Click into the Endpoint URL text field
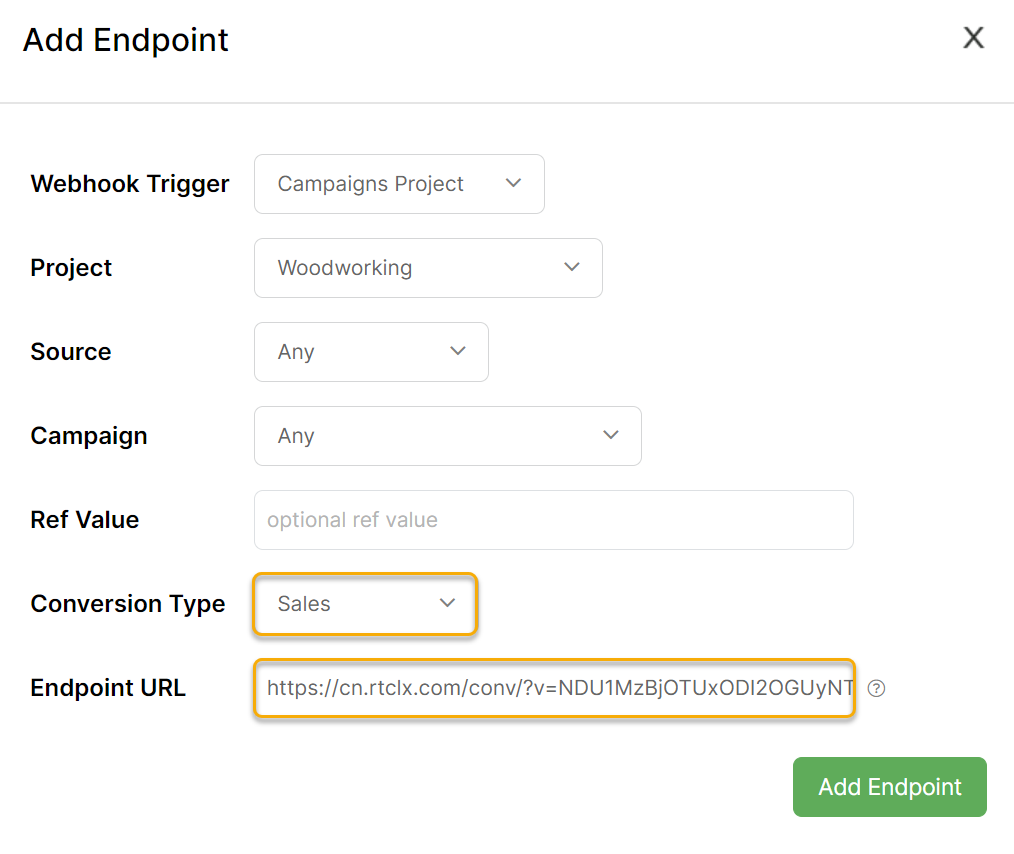Screen dimensions: 1014x854 click(x=553, y=688)
